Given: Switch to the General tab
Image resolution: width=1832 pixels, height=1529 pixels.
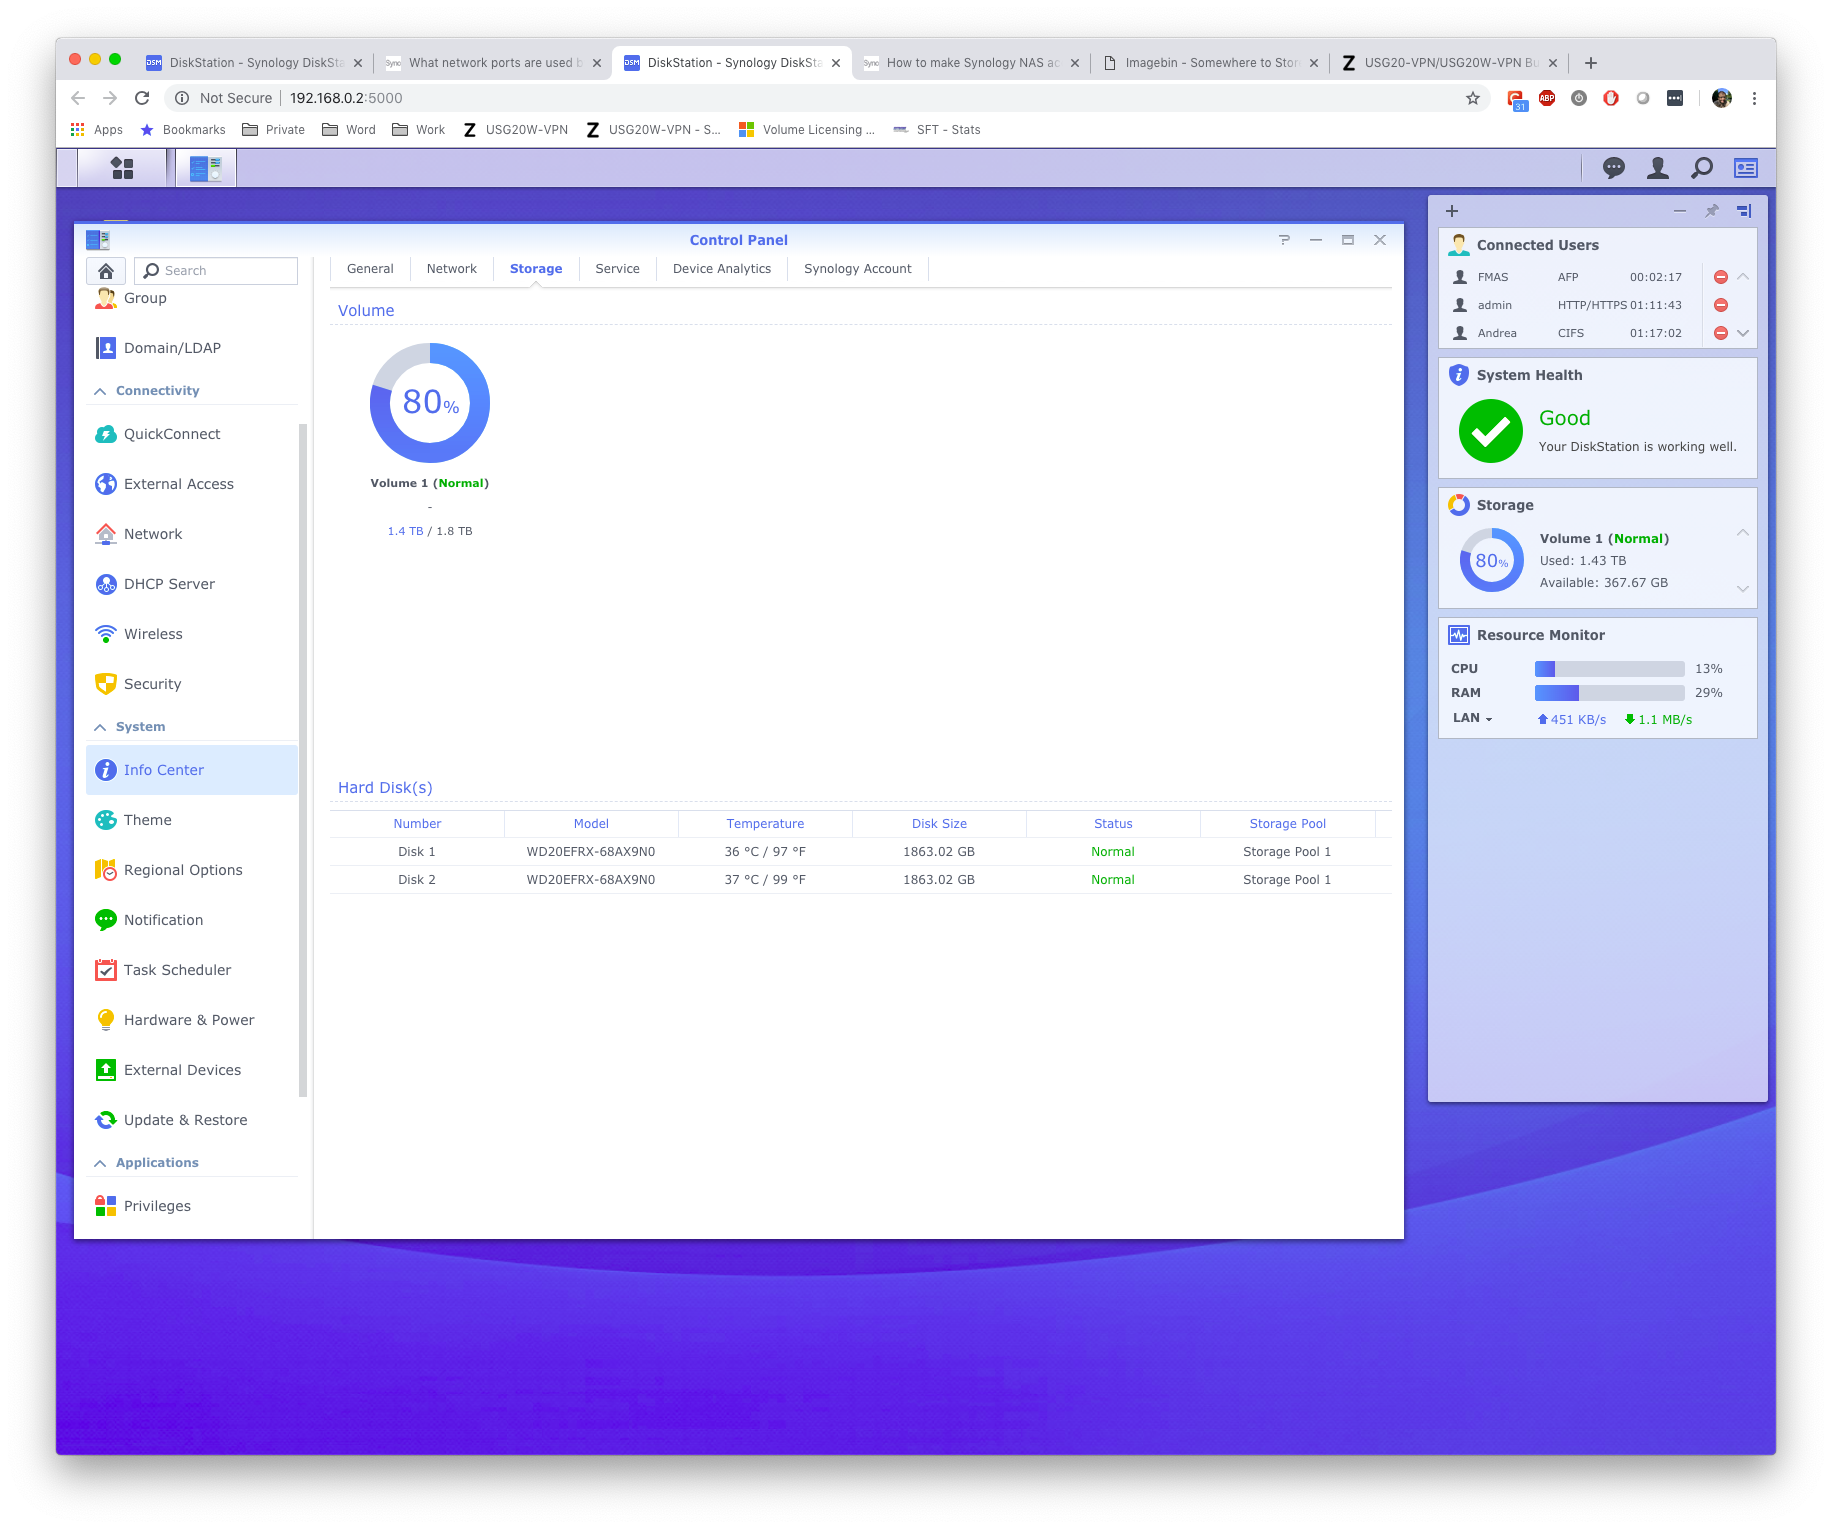Looking at the screenshot, I should [370, 269].
